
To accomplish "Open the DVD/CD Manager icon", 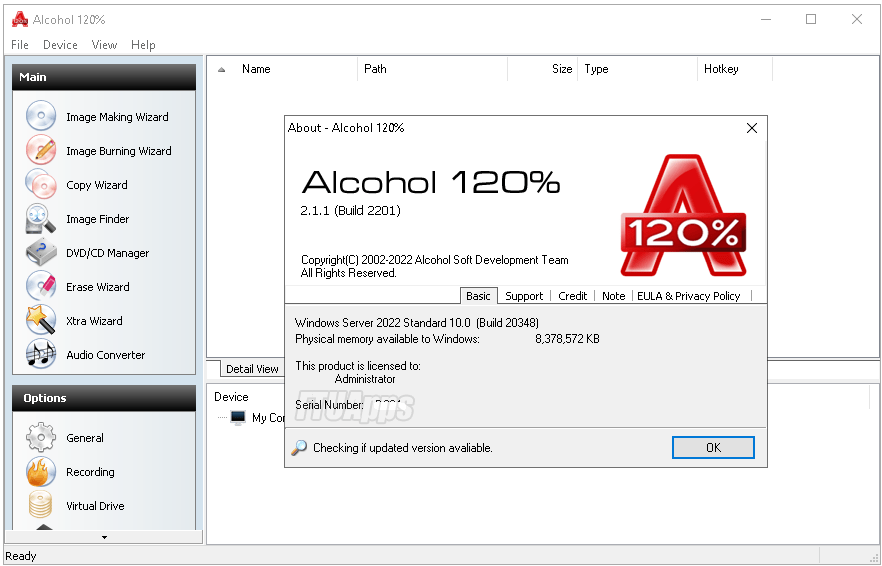I will coord(41,253).
